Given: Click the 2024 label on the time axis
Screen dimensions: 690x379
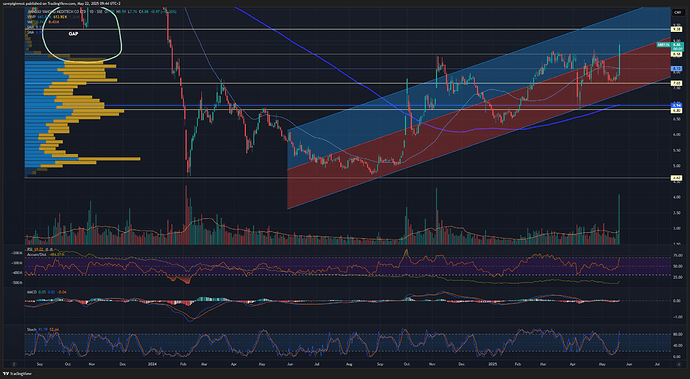Looking at the screenshot, I should (x=152, y=364).
